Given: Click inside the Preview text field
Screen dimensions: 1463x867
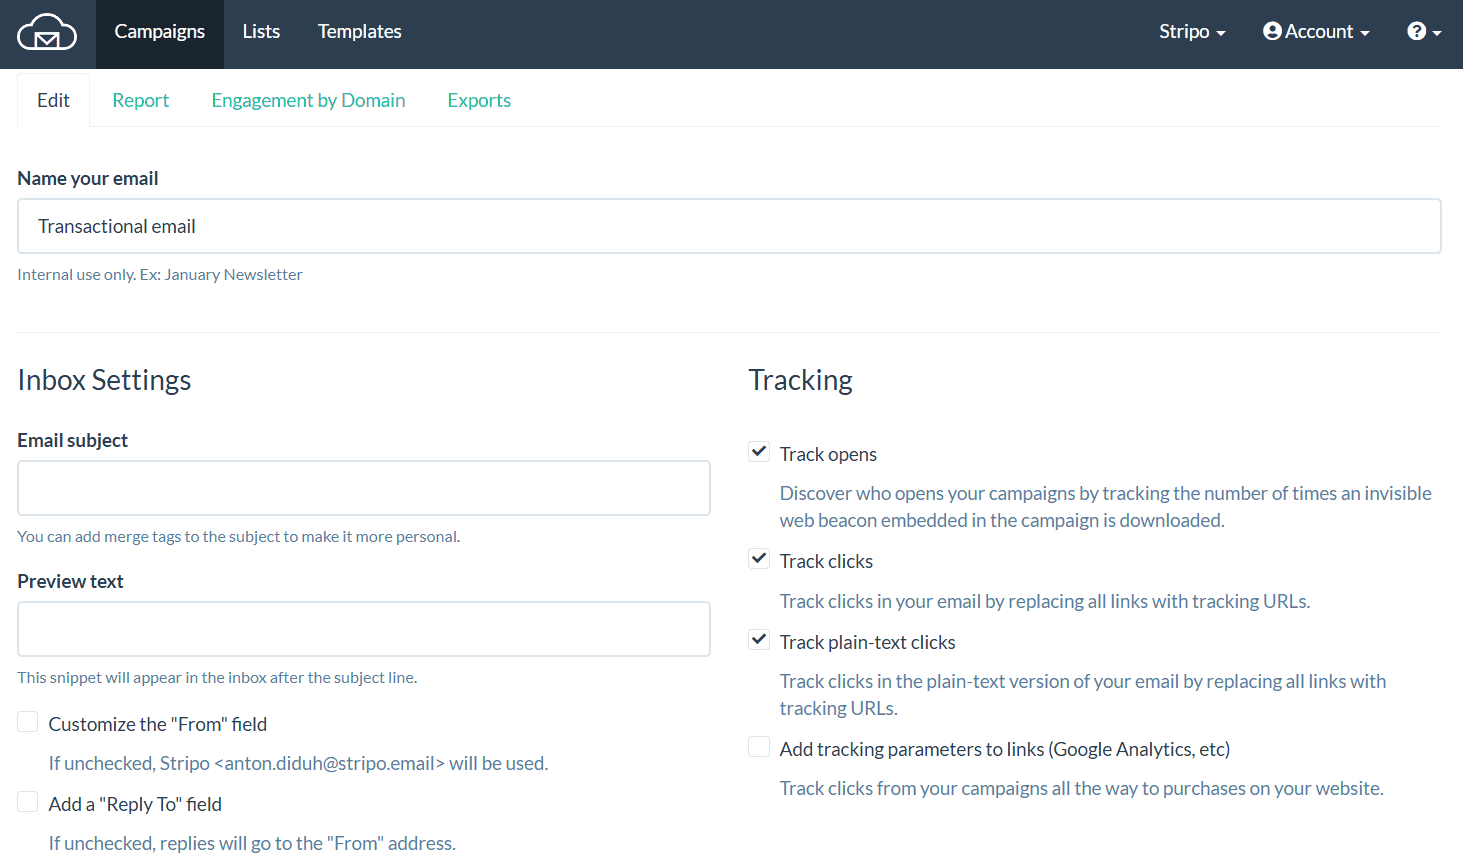Looking at the screenshot, I should point(363,628).
